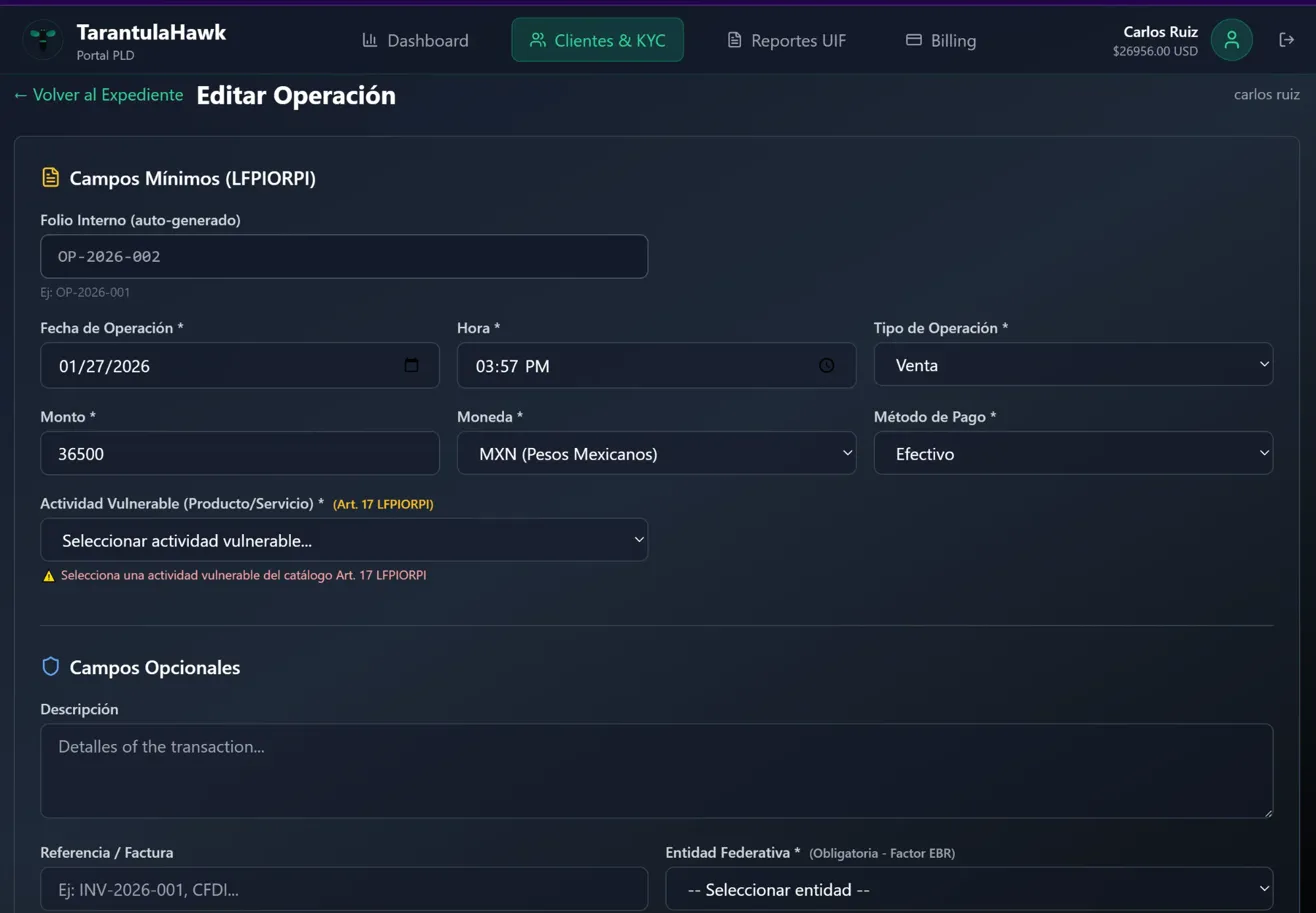
Task: Click the Campos Opcionales shield icon
Action: click(x=50, y=667)
